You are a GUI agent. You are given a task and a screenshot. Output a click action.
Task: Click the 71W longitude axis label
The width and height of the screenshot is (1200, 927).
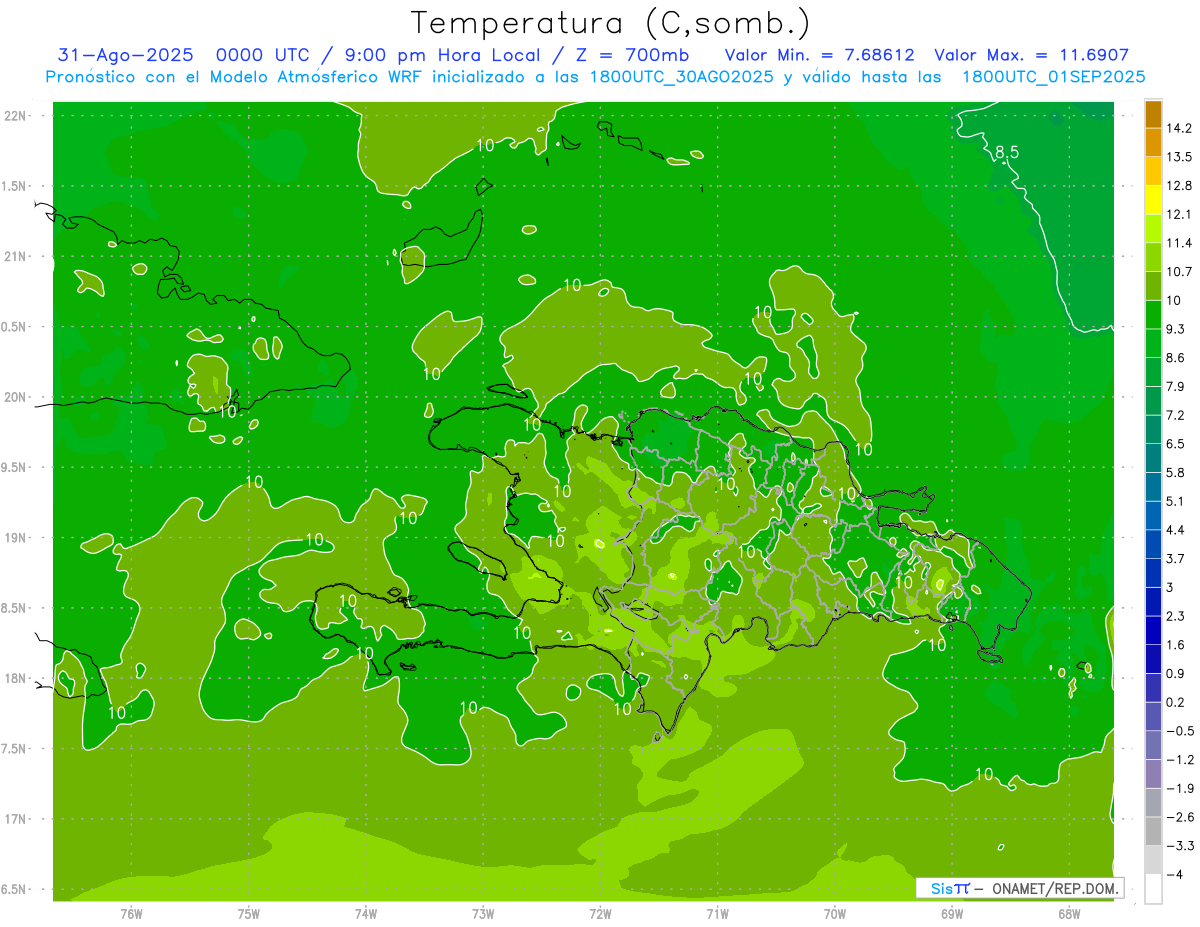717,913
